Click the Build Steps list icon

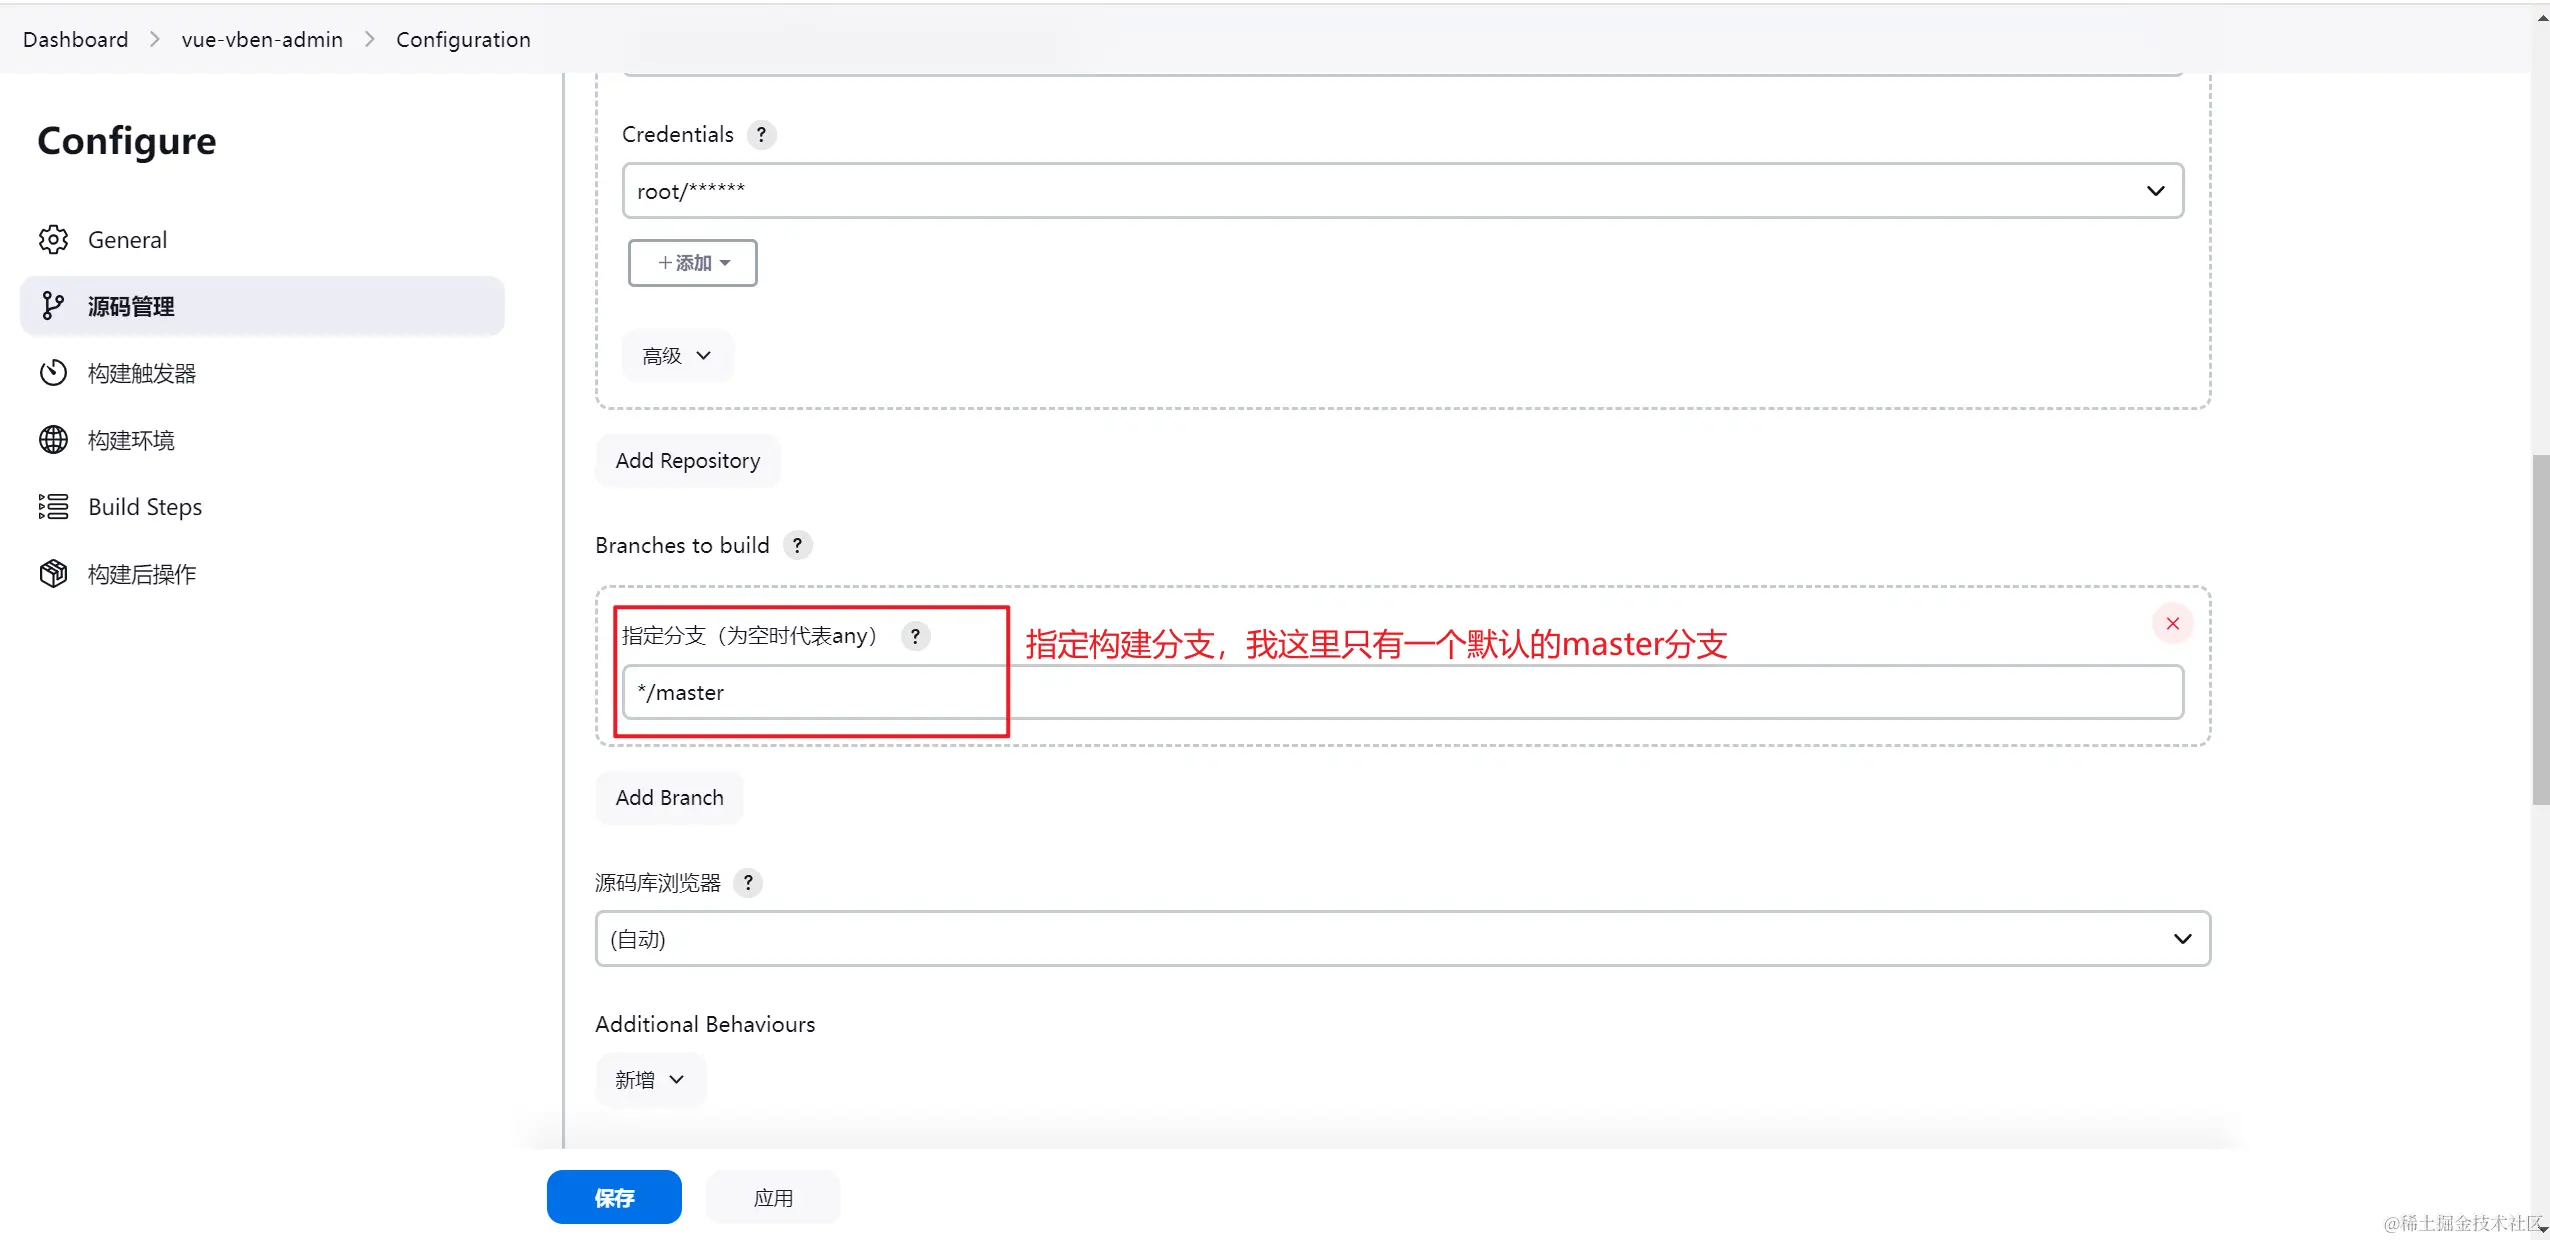(53, 507)
